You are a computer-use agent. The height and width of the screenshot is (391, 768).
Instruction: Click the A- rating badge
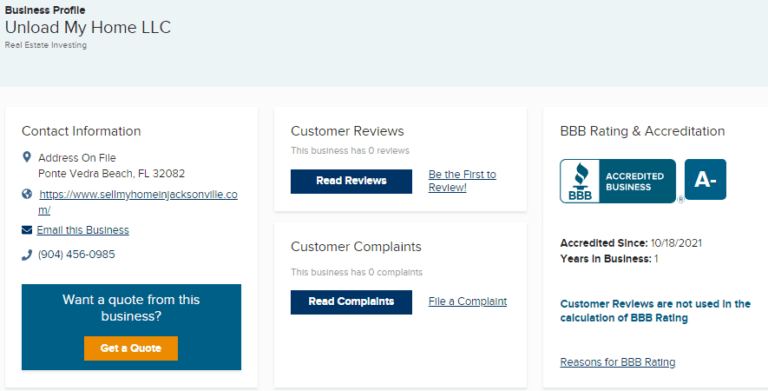point(705,179)
